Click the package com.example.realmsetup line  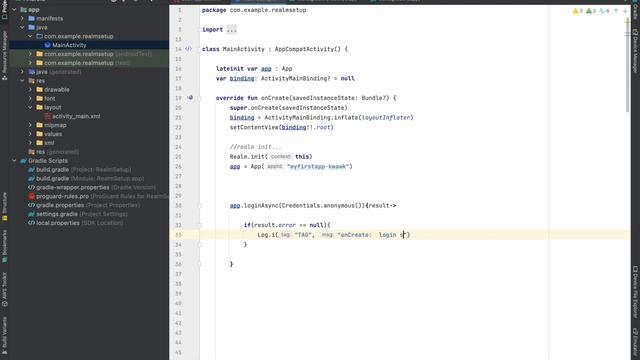tap(254, 10)
